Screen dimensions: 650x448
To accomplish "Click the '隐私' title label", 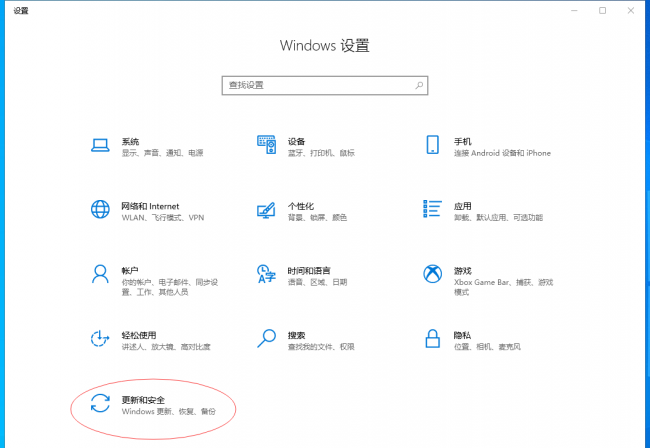I will tap(462, 336).
